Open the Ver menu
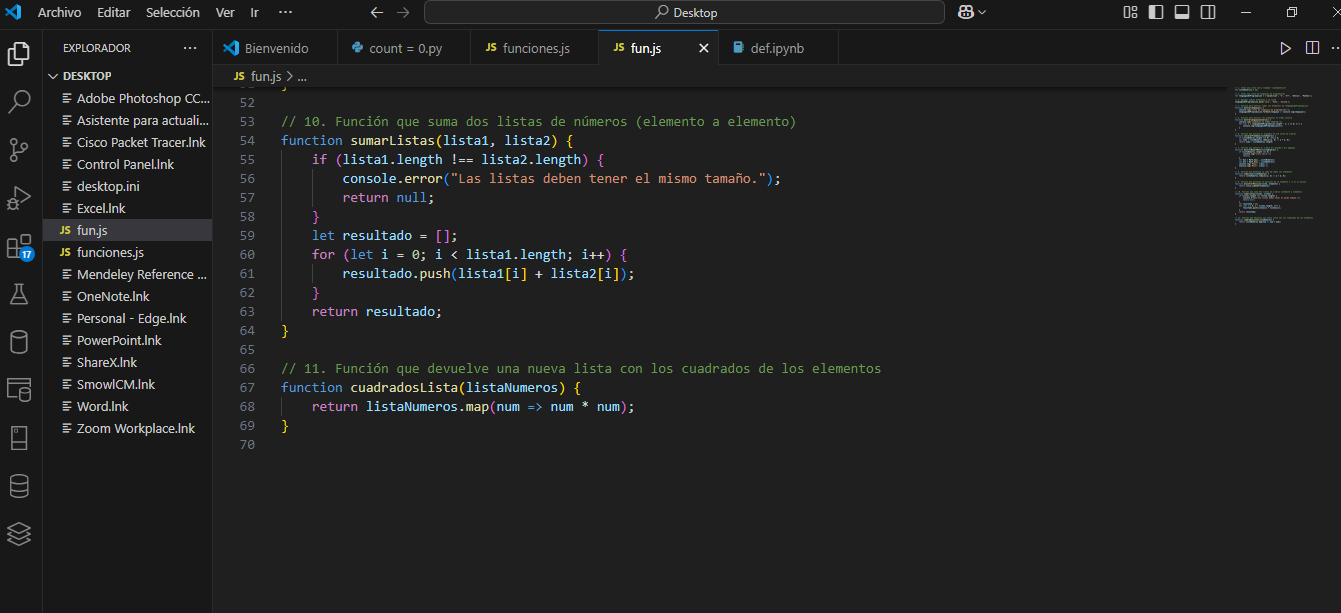The height and width of the screenshot is (613, 1341). (225, 12)
